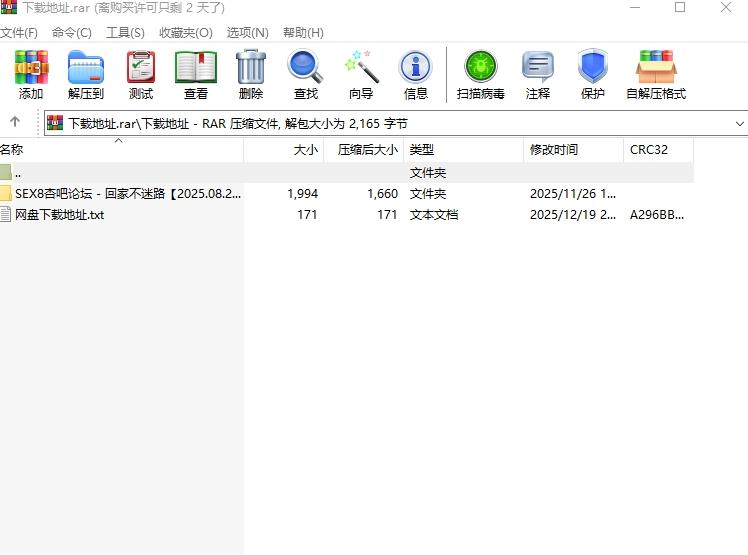
Task: Show archive Info (信息) icon
Action: tap(415, 75)
